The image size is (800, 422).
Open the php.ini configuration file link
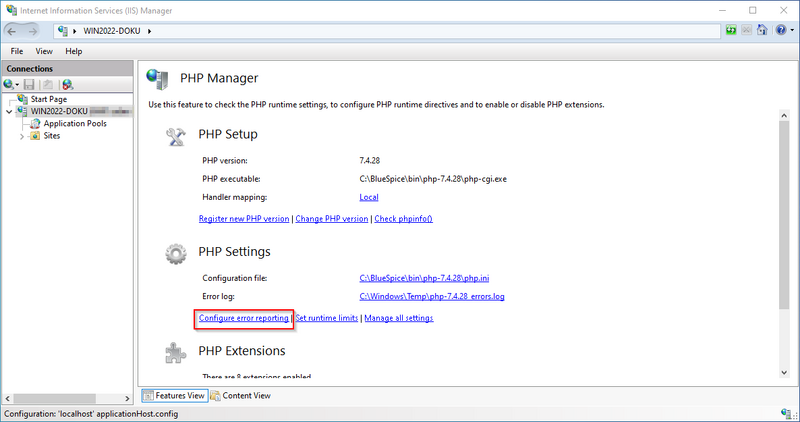[411, 277]
